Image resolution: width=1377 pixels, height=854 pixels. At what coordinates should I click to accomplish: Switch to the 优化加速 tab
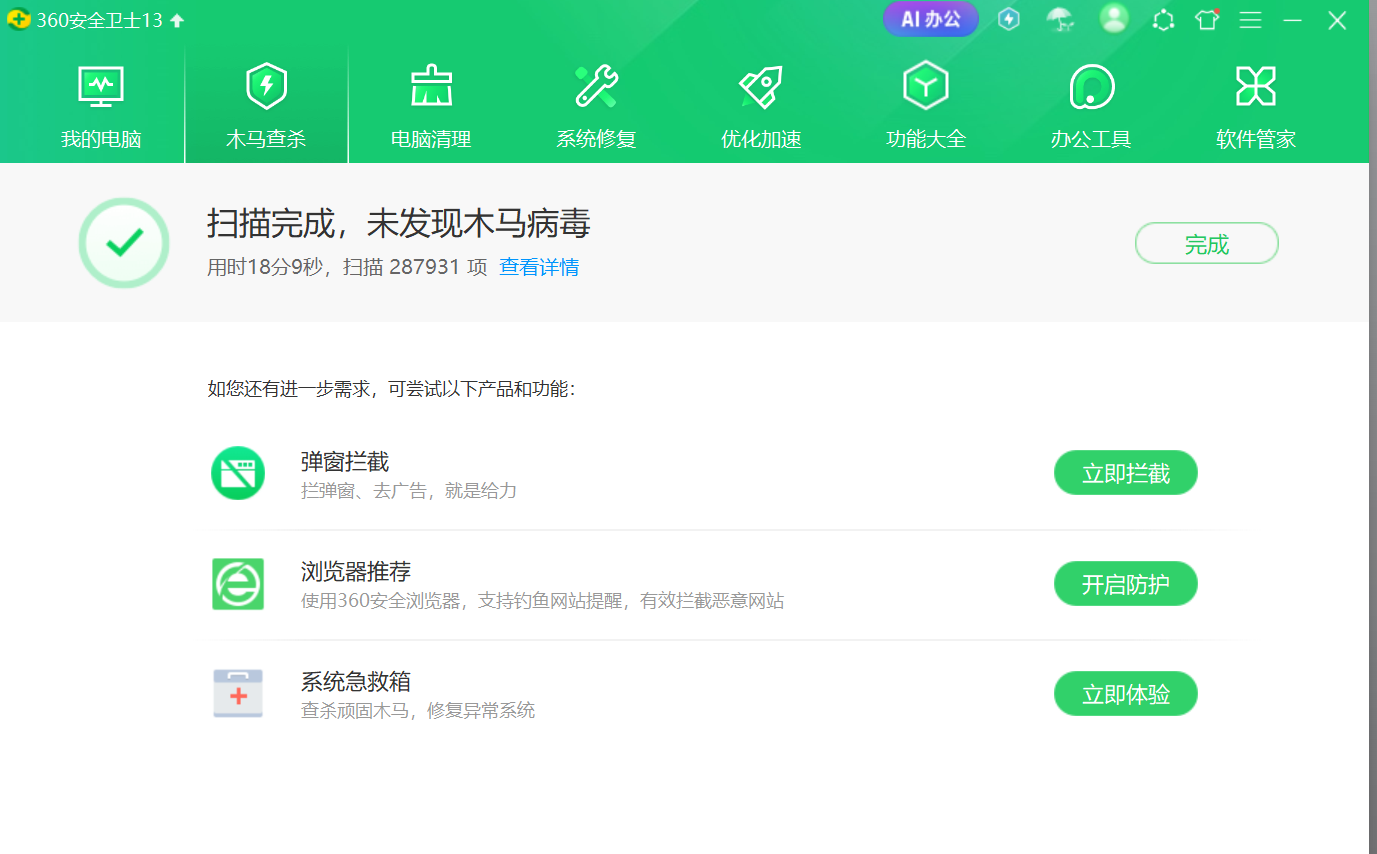tap(761, 107)
